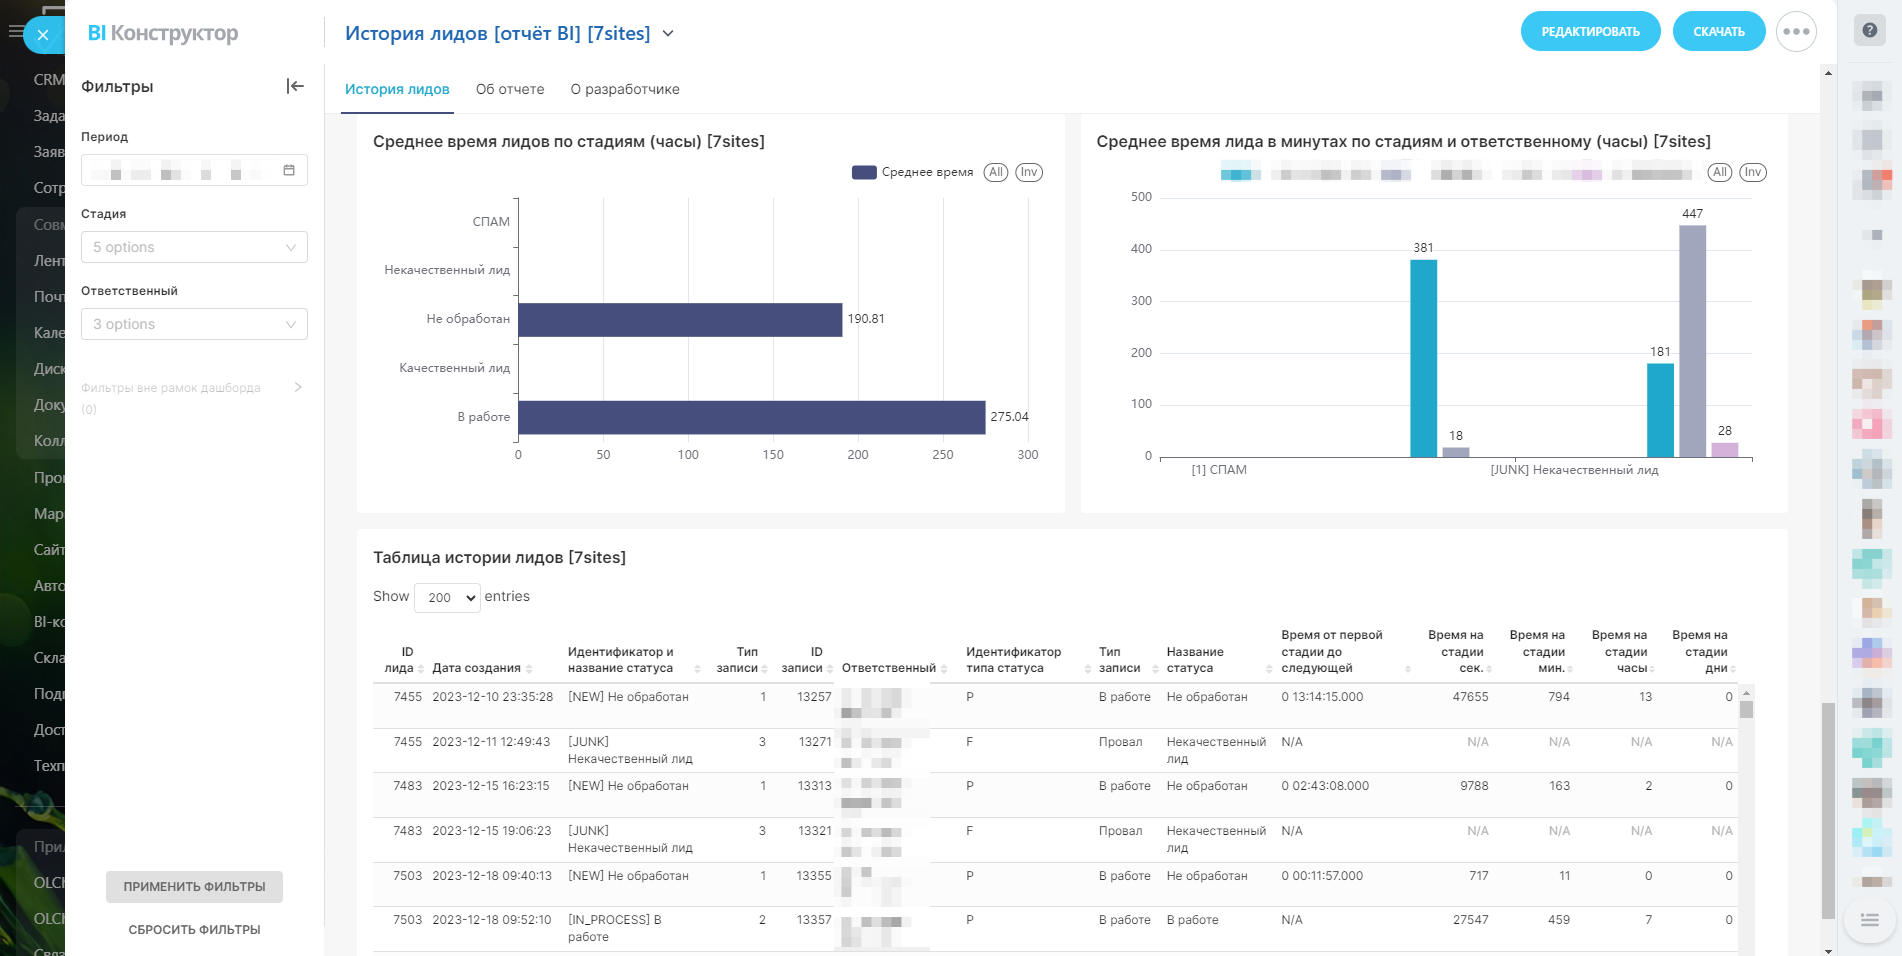Close the BI Конструктор slider panel
This screenshot has height=956, width=1902.
coord(42,35)
